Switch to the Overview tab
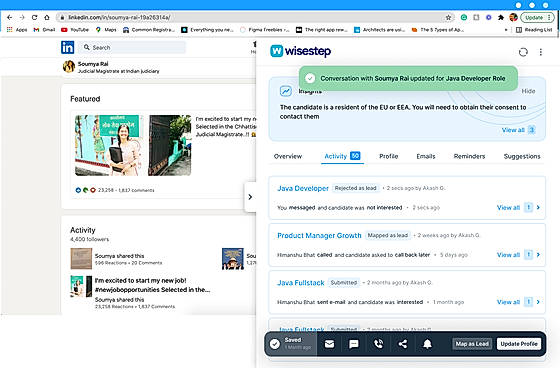This screenshot has height=368, width=560. [288, 156]
